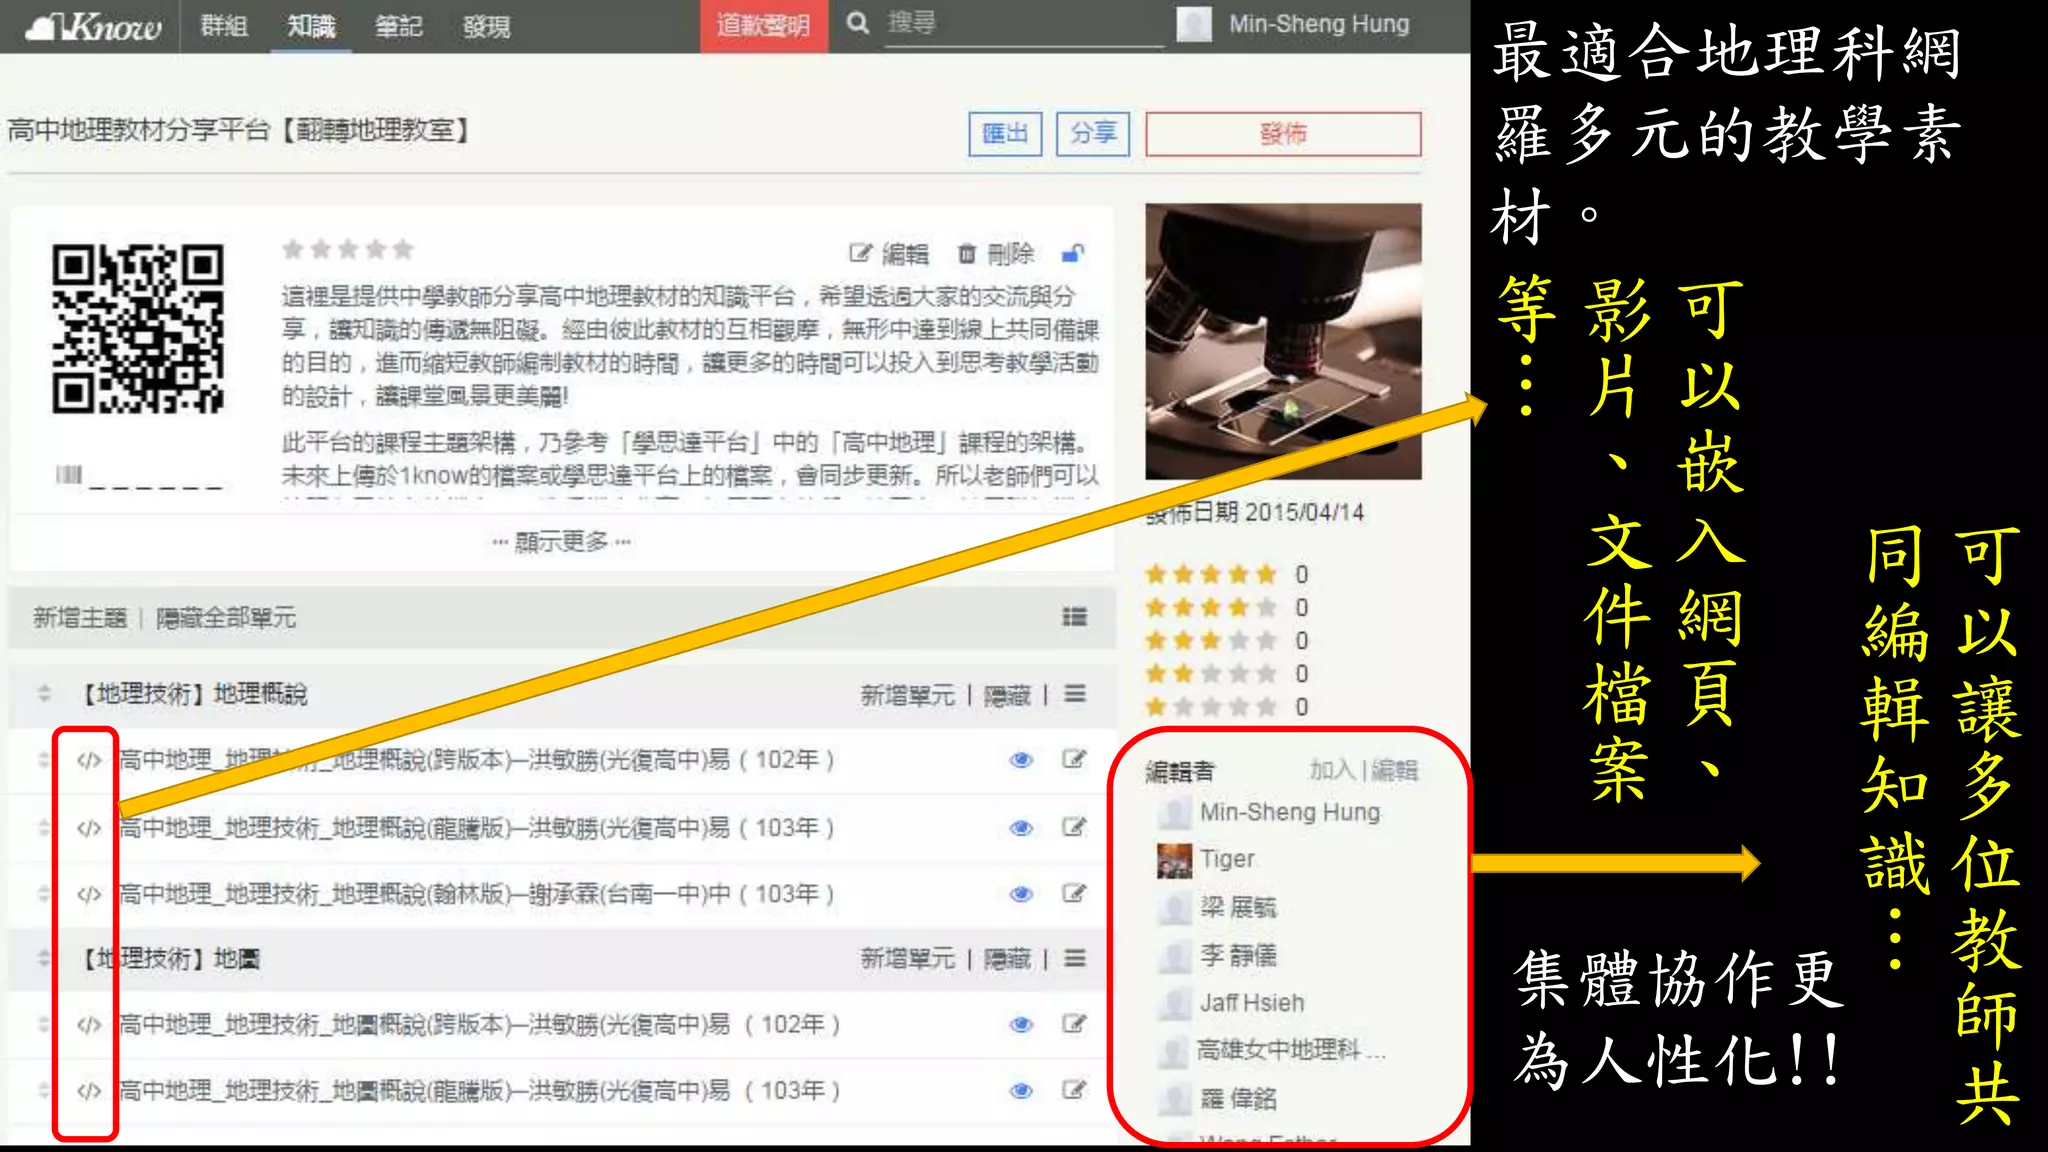The height and width of the screenshot is (1152, 2048).
Task: Focus the 搜尋 search field
Action: 1025,24
